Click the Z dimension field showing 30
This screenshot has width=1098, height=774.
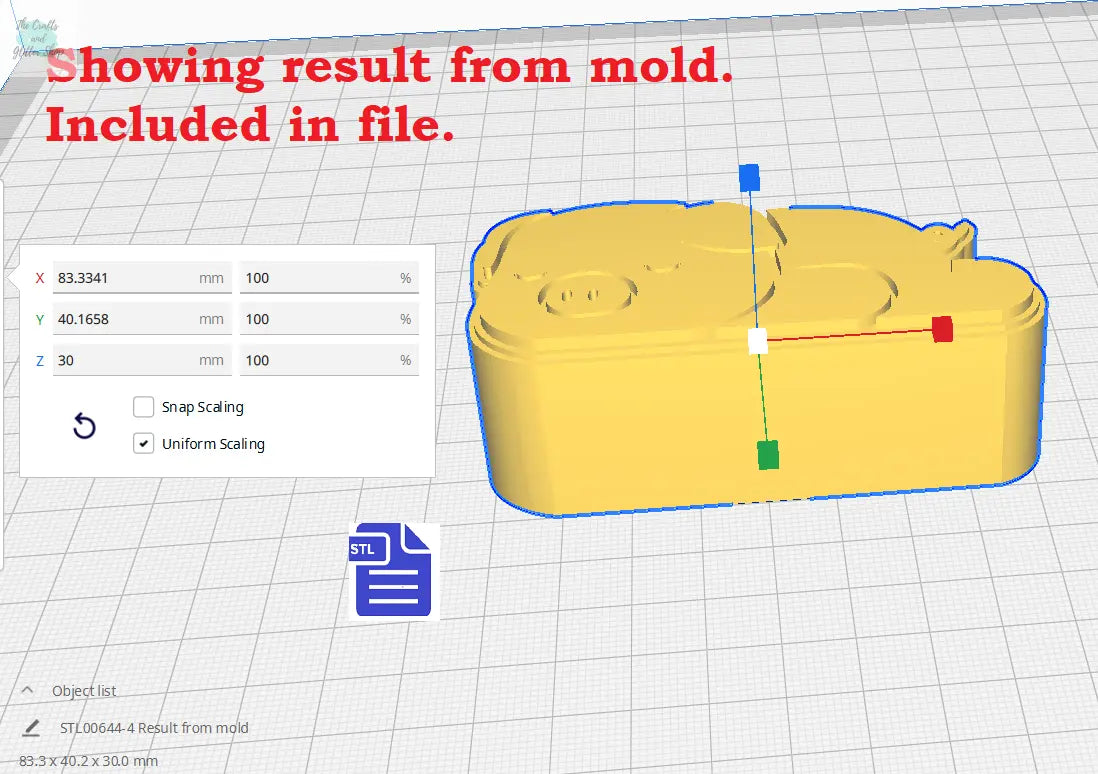coord(125,360)
